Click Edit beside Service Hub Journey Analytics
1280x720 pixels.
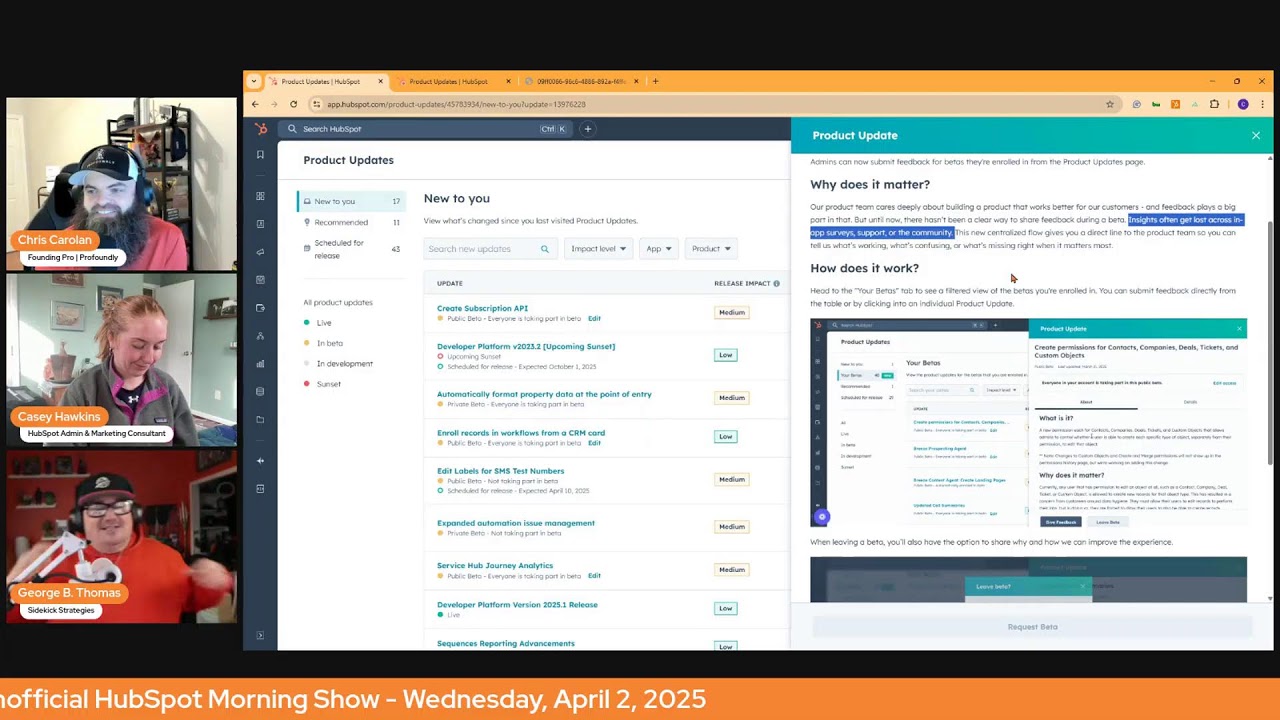(x=594, y=576)
